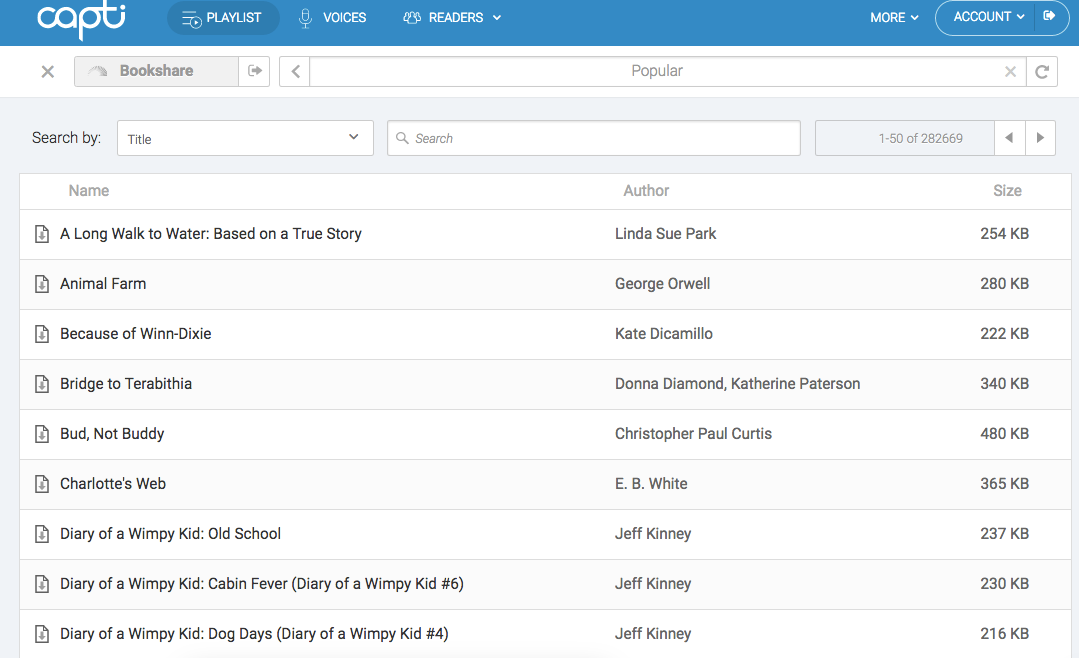
Task: Go to next page of results
Action: [x=1040, y=138]
